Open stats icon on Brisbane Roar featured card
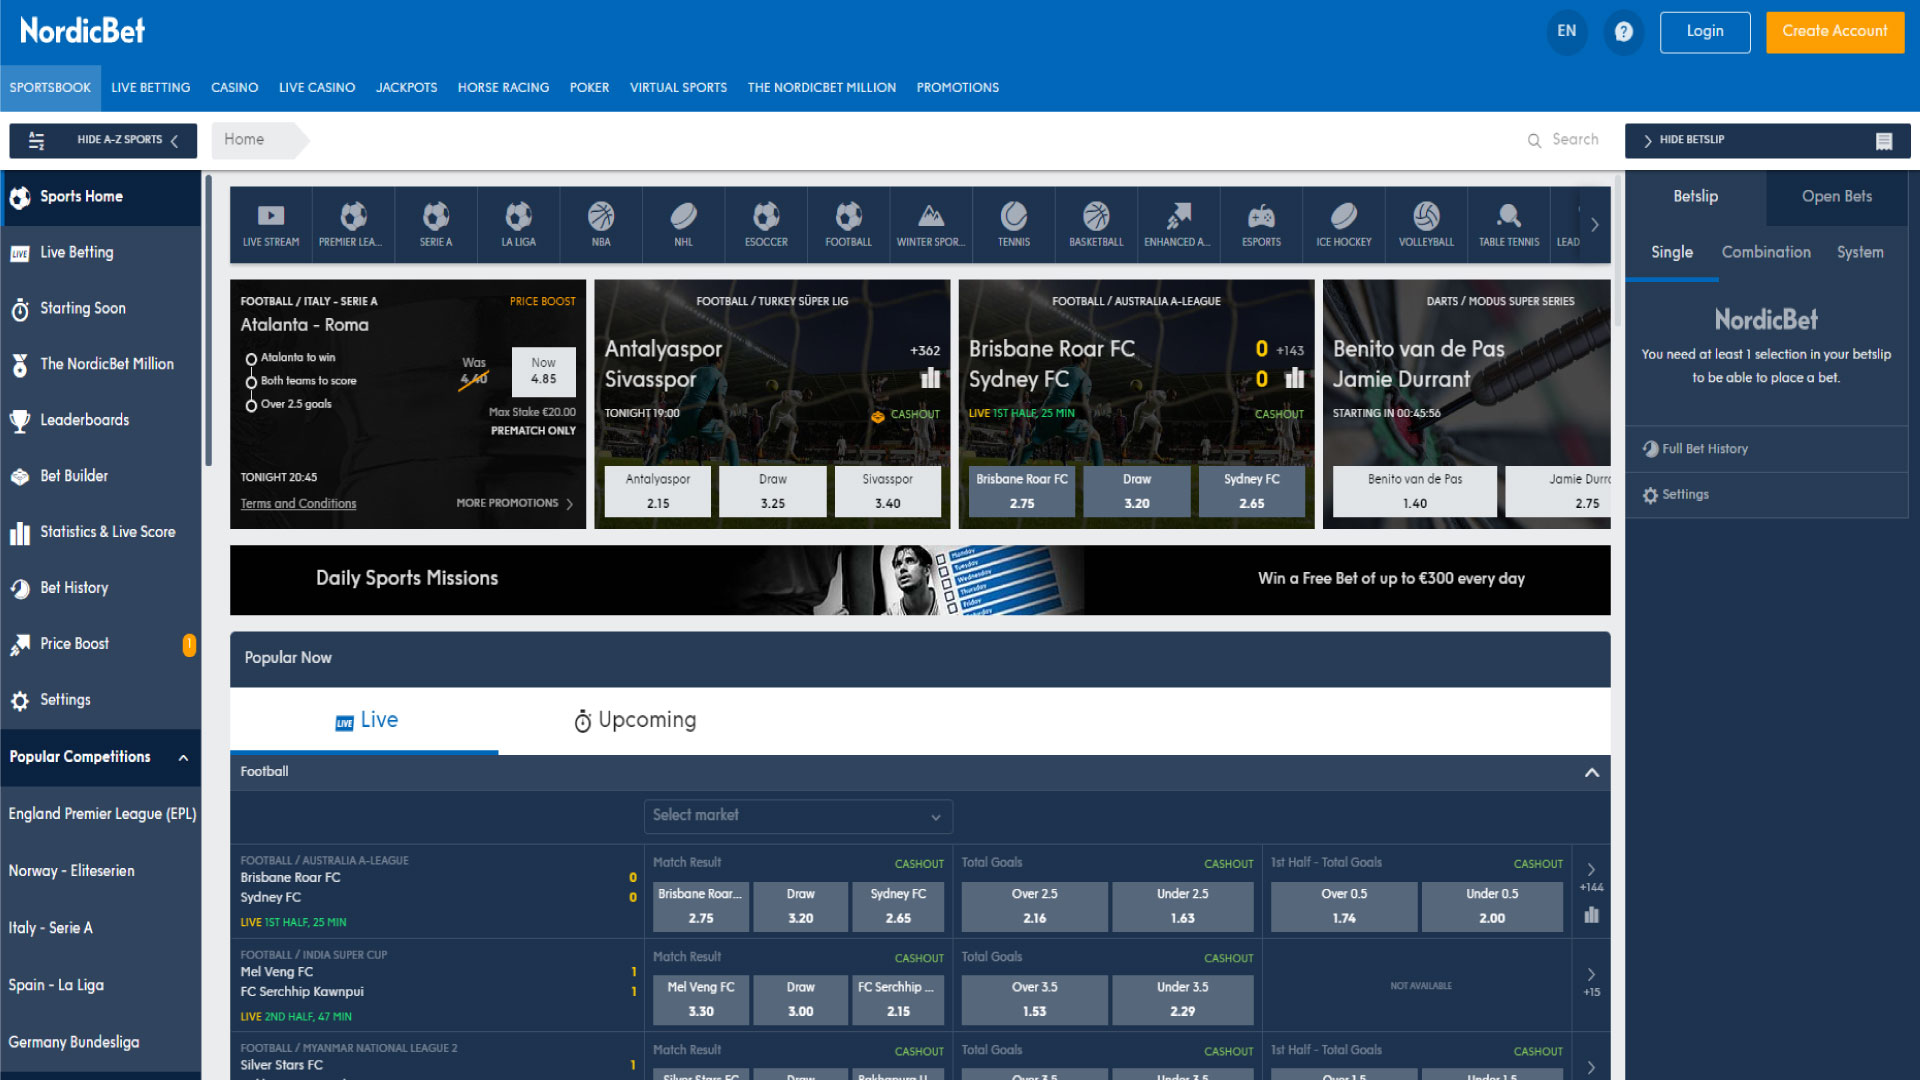Screen dimensions: 1920x1080 tap(1294, 378)
